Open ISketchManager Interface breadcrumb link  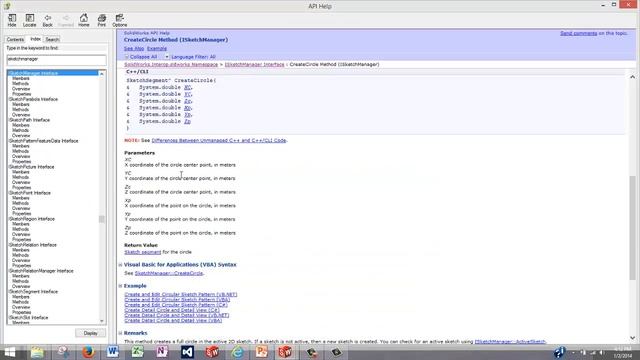[x=254, y=64]
